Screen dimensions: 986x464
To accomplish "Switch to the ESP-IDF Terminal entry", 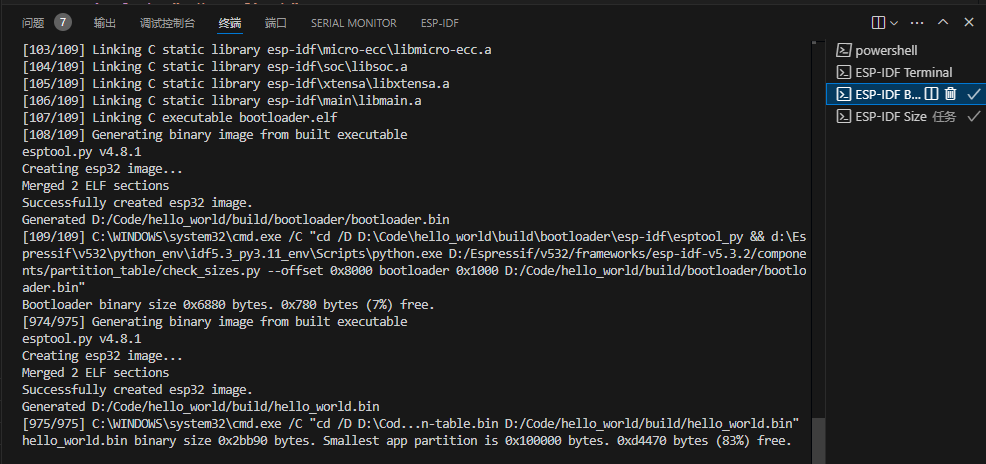I will tap(903, 72).
